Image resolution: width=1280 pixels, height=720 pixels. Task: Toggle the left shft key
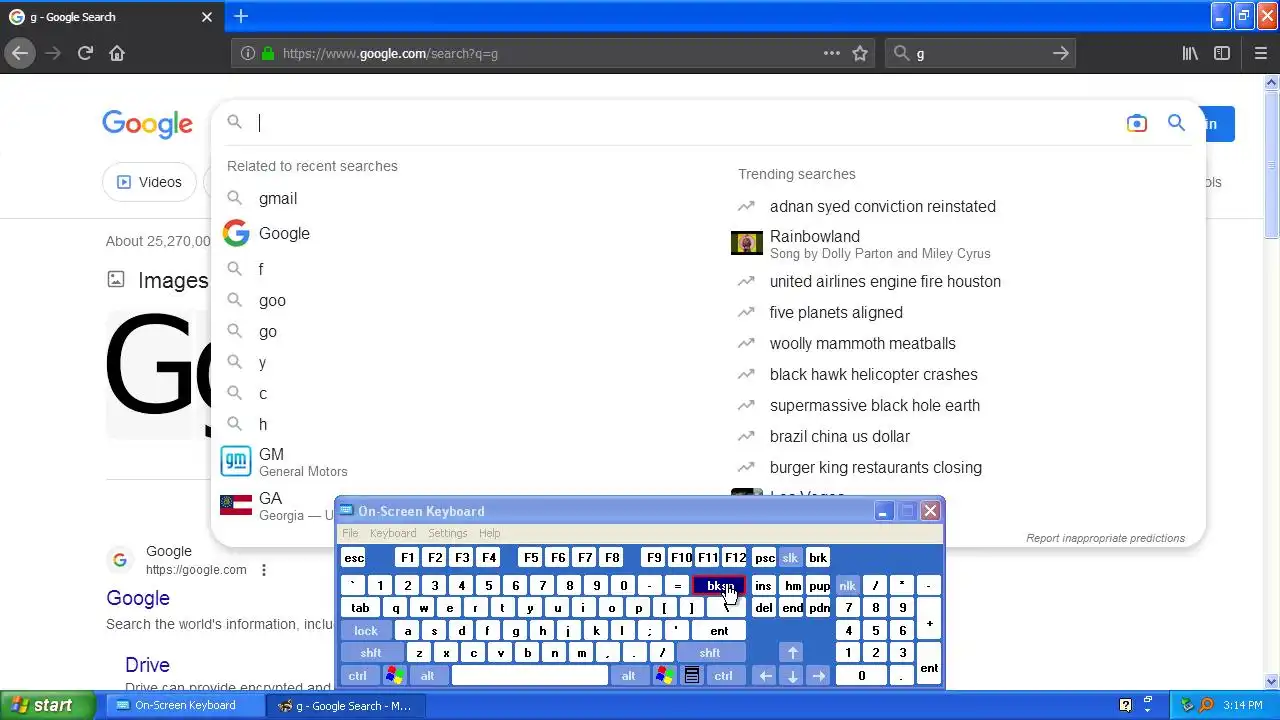point(371,653)
